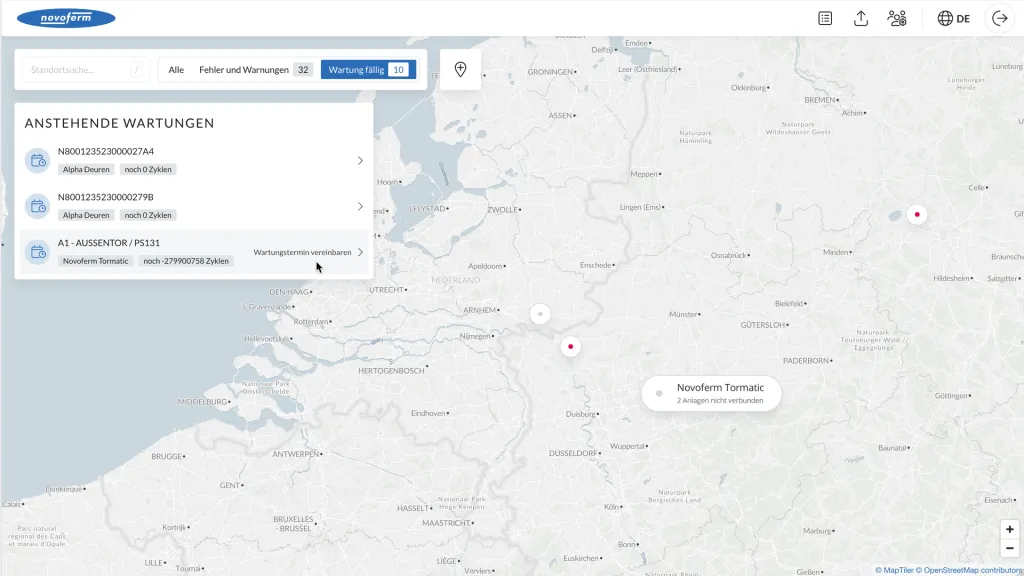Viewport: 1024px width, 576px height.
Task: Open maintenance entry N8001235230000279B
Action: pos(194,206)
